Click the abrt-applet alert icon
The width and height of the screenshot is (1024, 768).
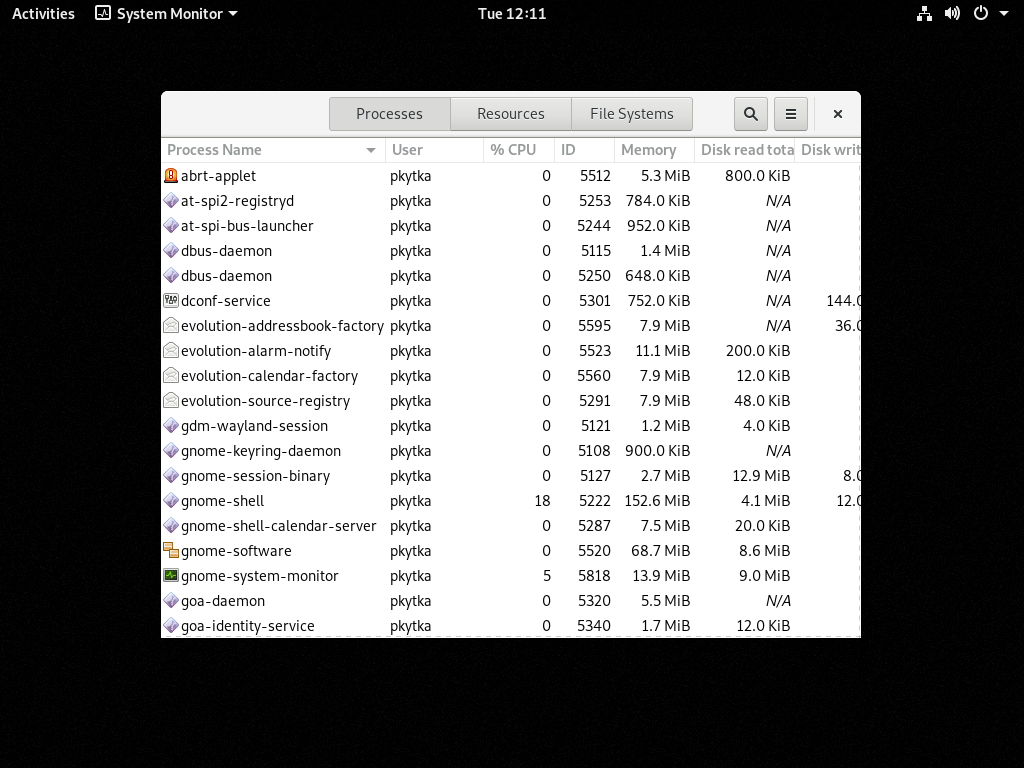[170, 176]
